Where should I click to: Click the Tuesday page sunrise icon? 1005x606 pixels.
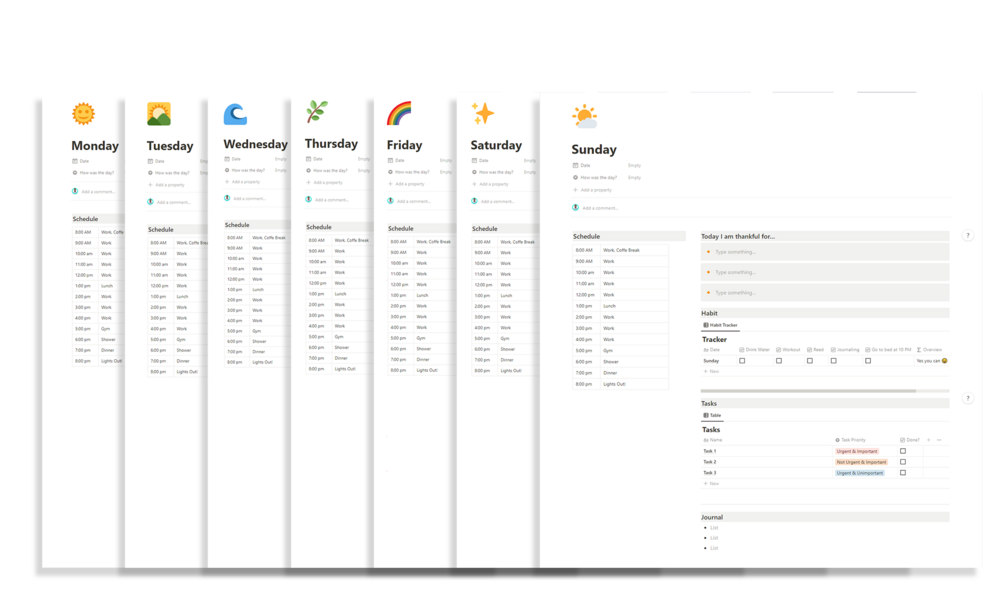(x=158, y=114)
